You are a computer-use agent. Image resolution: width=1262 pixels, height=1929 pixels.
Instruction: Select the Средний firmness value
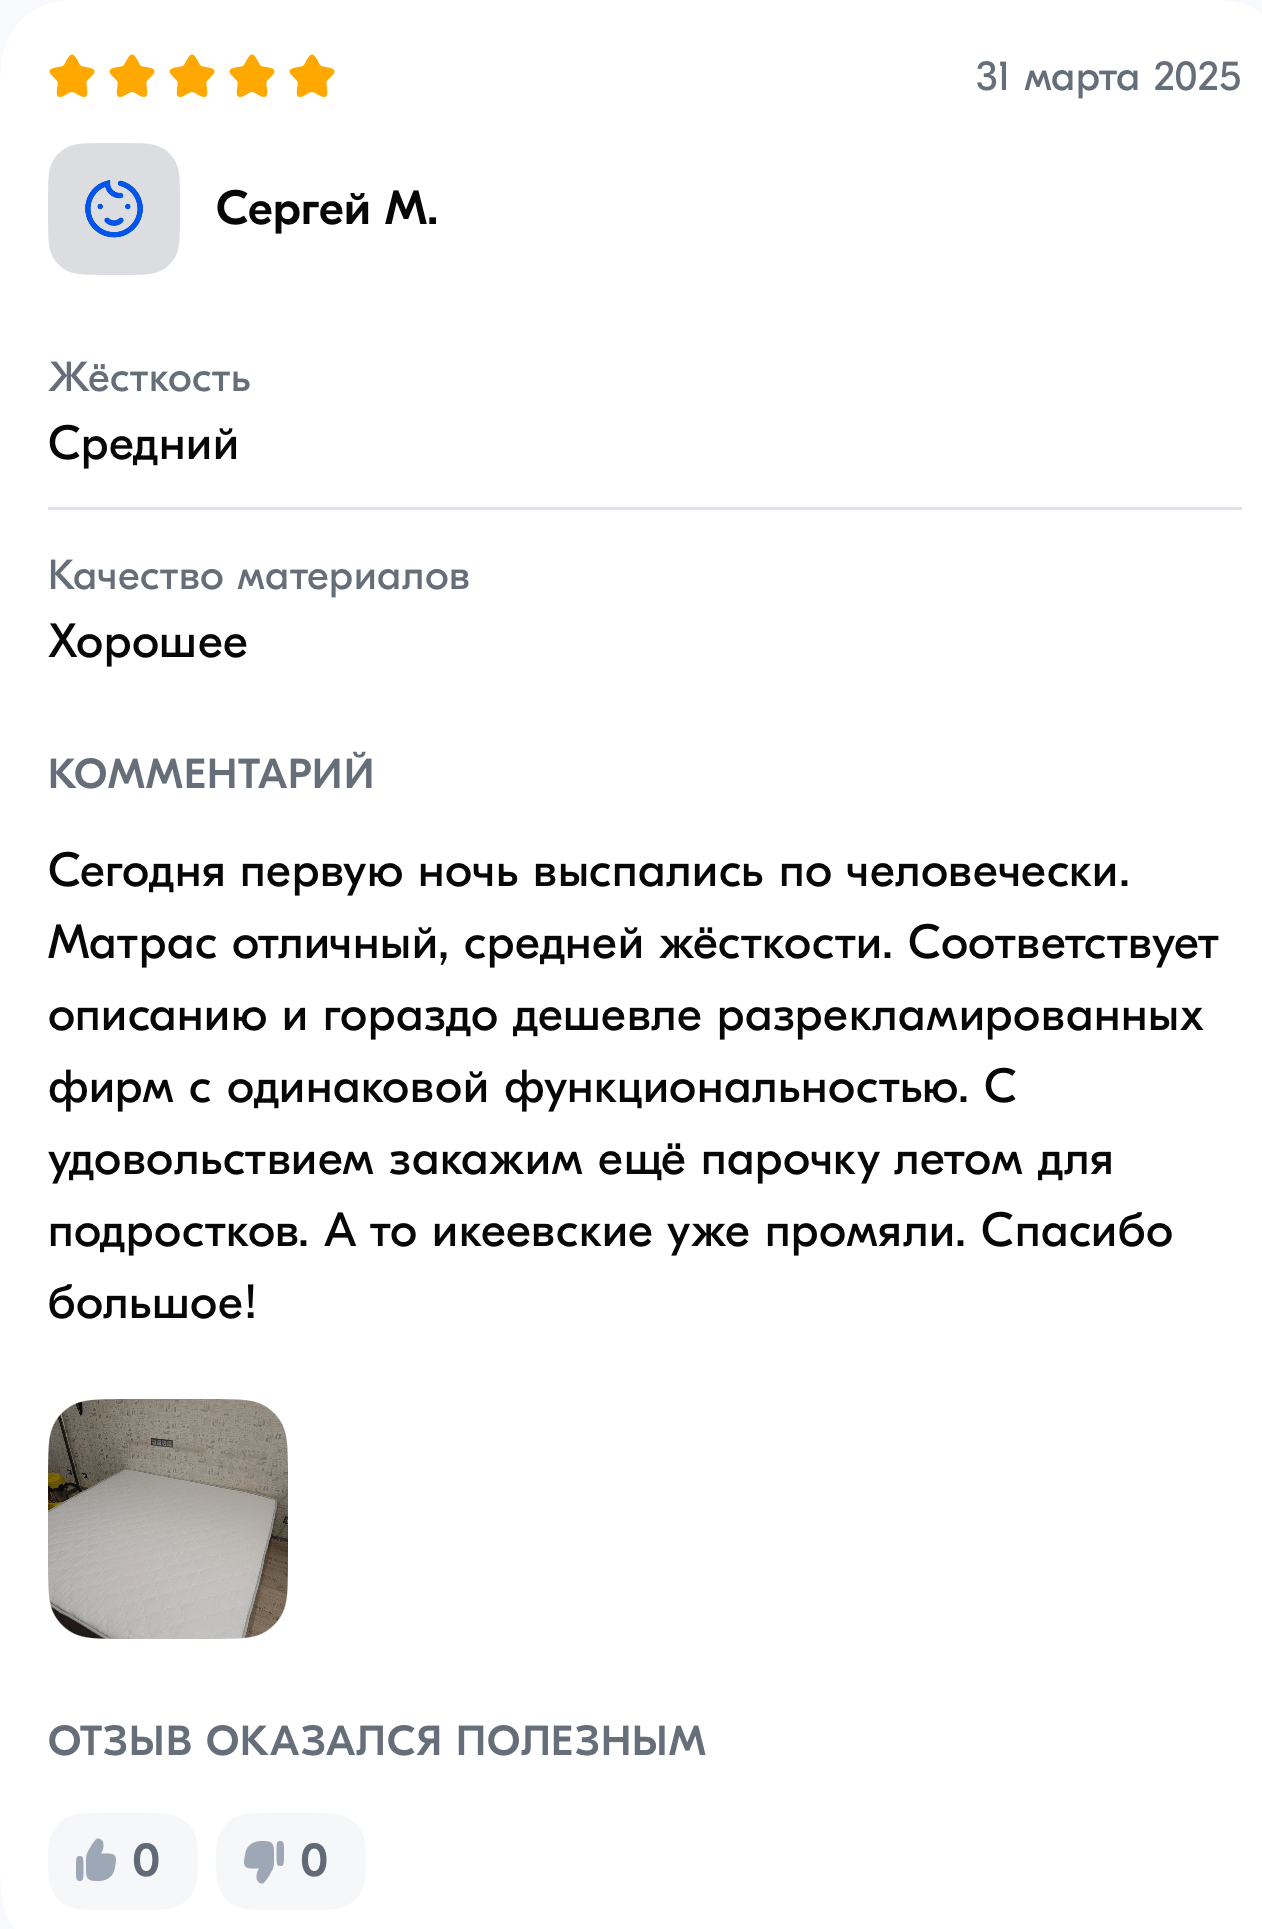[x=144, y=444]
